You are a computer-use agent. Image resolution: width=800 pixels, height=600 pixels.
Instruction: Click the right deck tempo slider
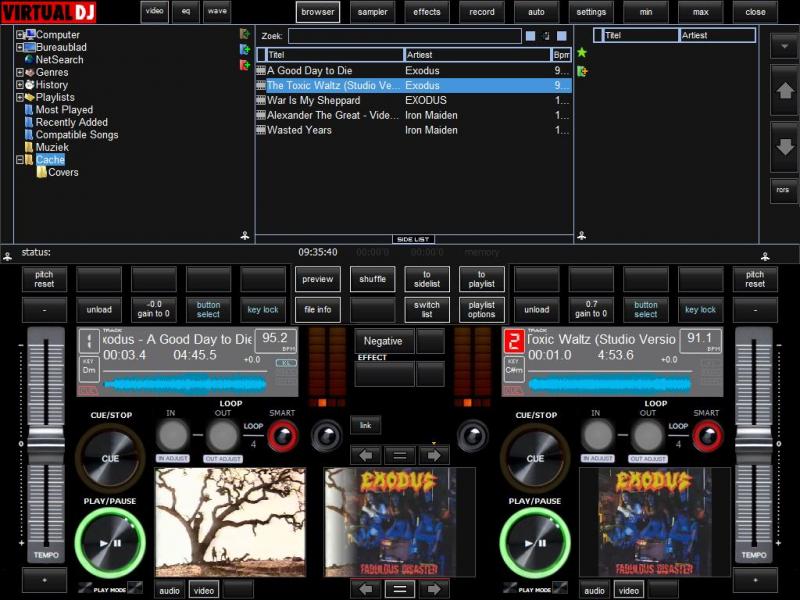point(754,444)
